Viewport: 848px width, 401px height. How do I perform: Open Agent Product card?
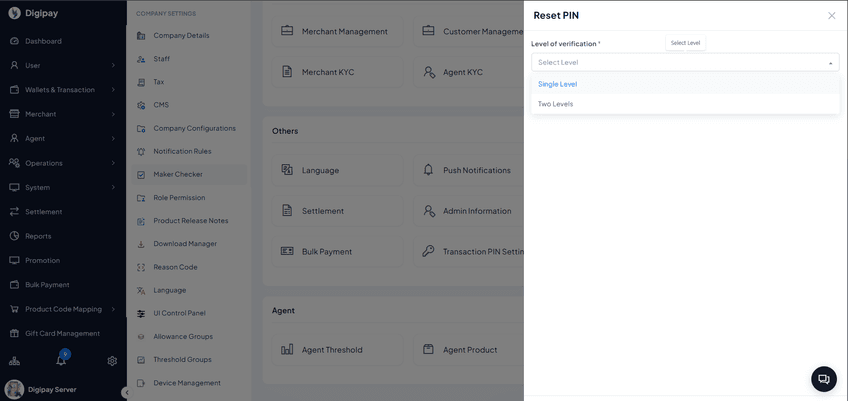pos(468,350)
